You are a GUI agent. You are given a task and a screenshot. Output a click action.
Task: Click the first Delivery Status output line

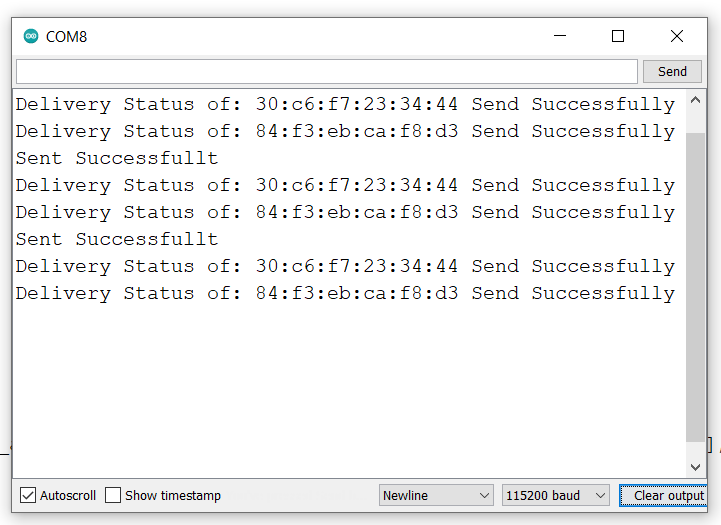click(x=345, y=104)
